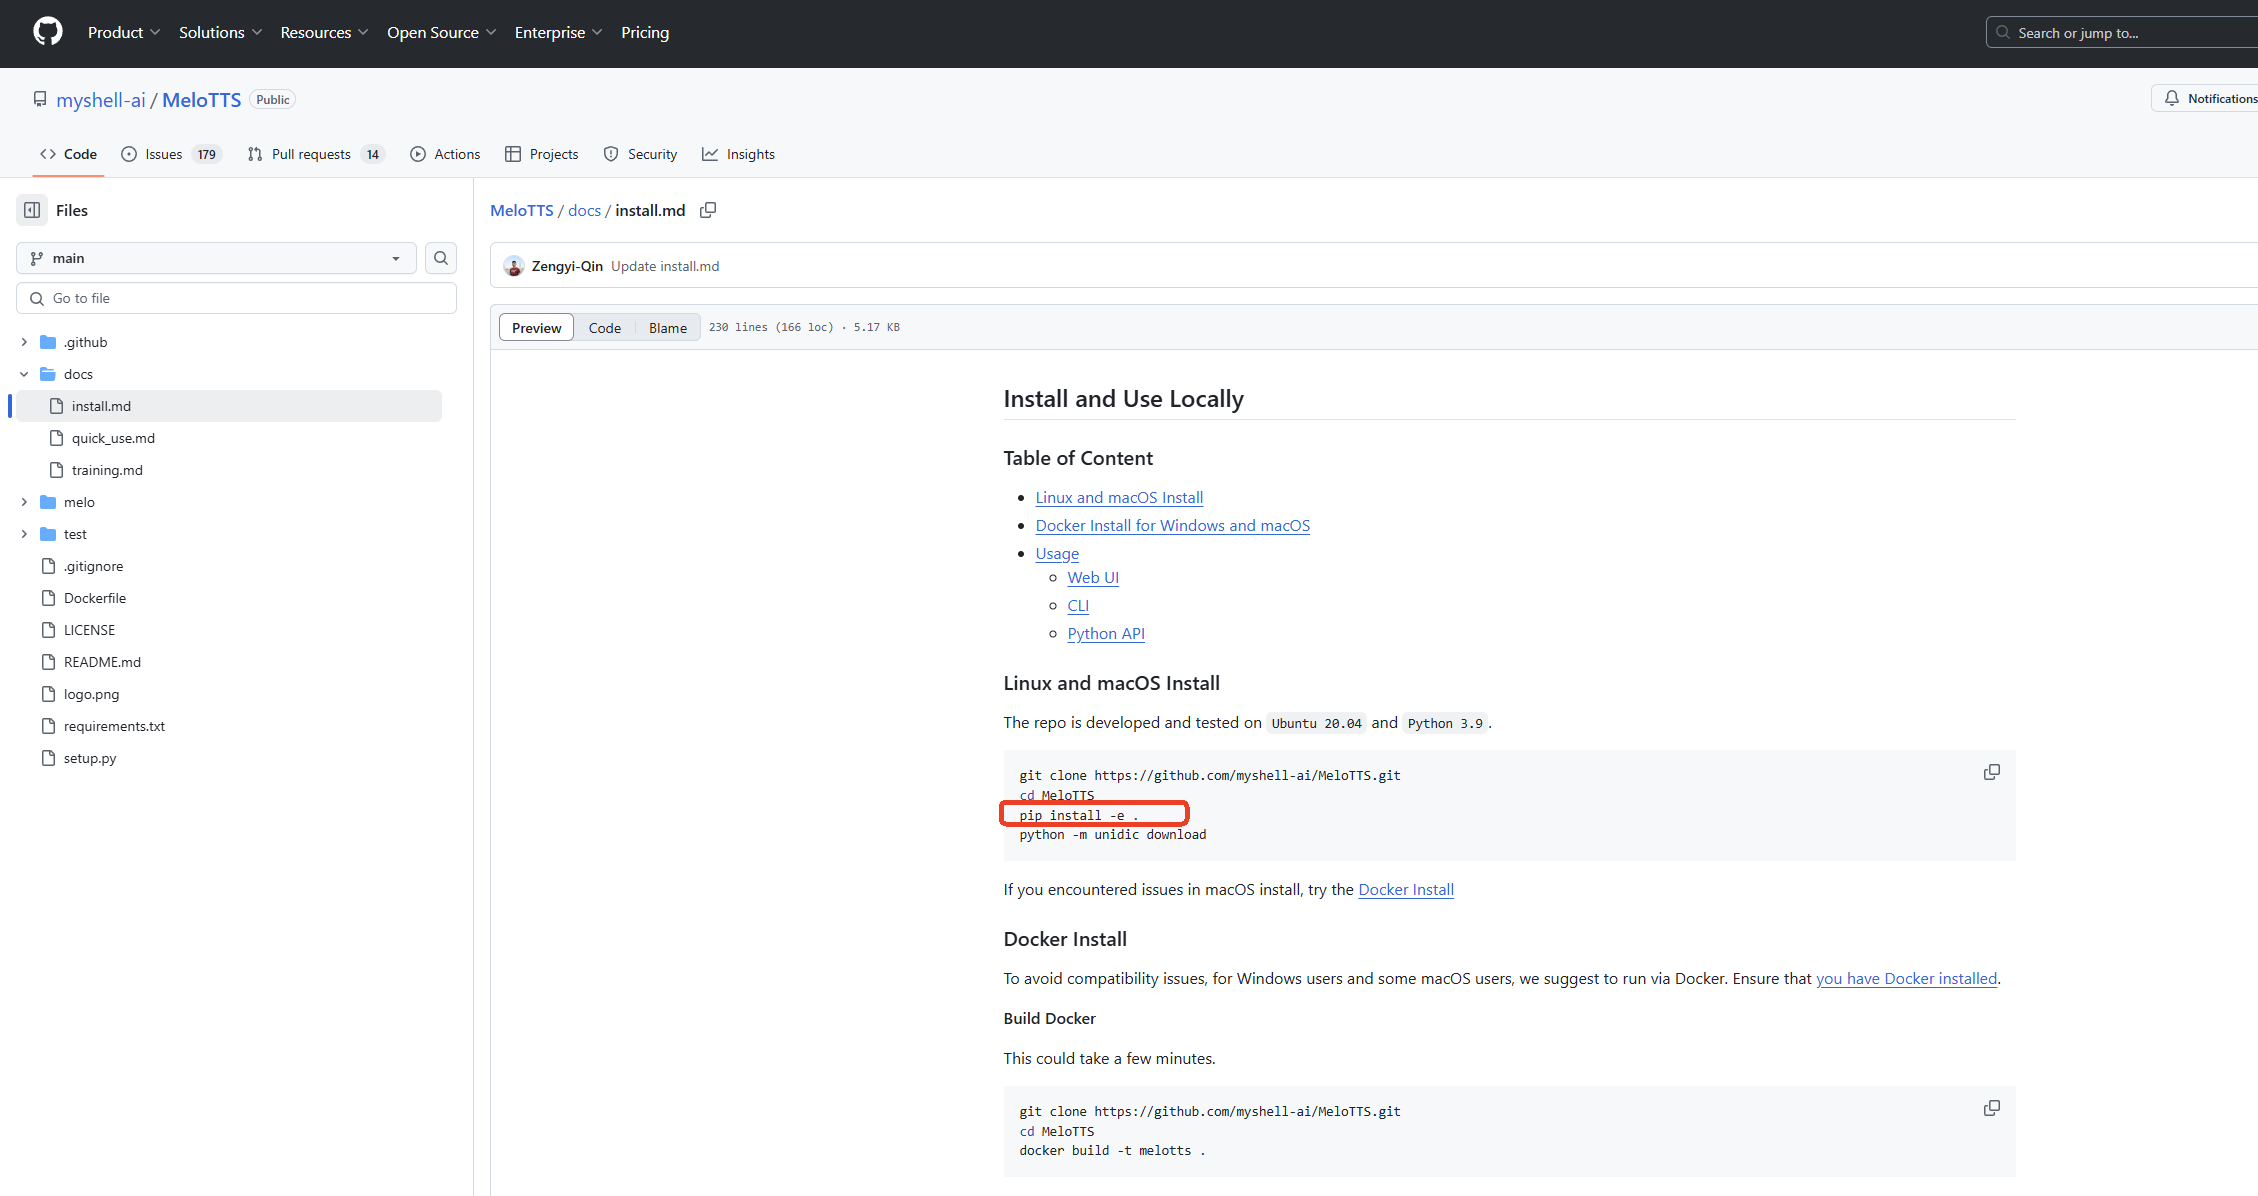Open the main branch dropdown
Image resolution: width=2258 pixels, height=1196 pixels.
point(216,258)
